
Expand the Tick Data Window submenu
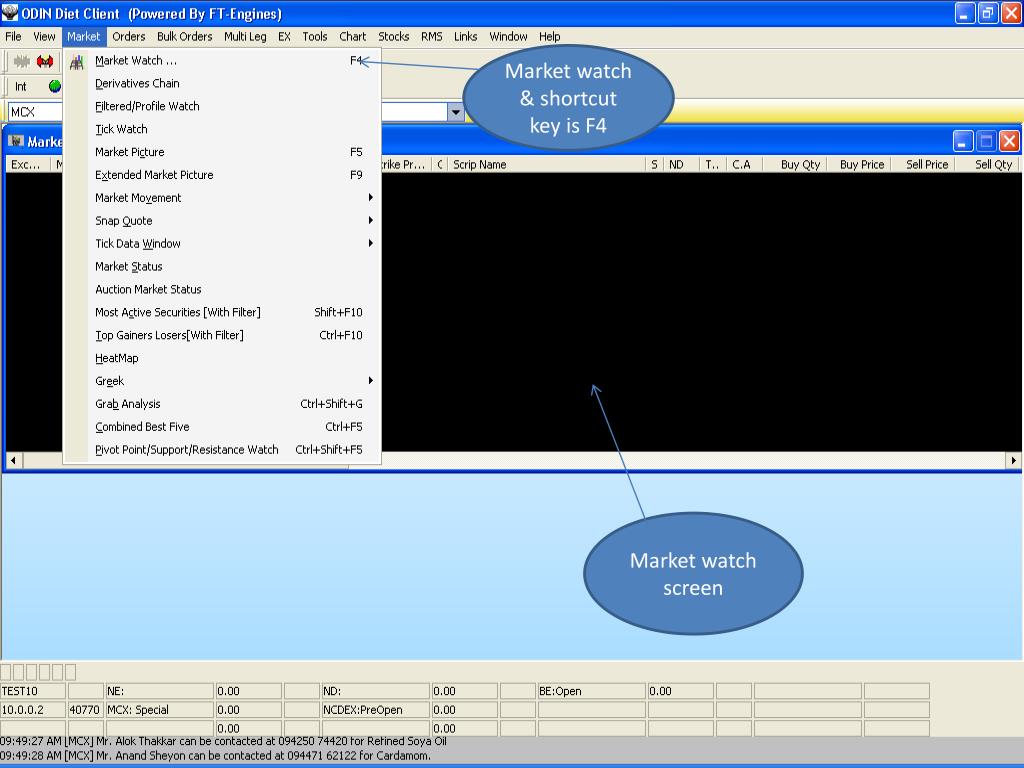point(222,244)
